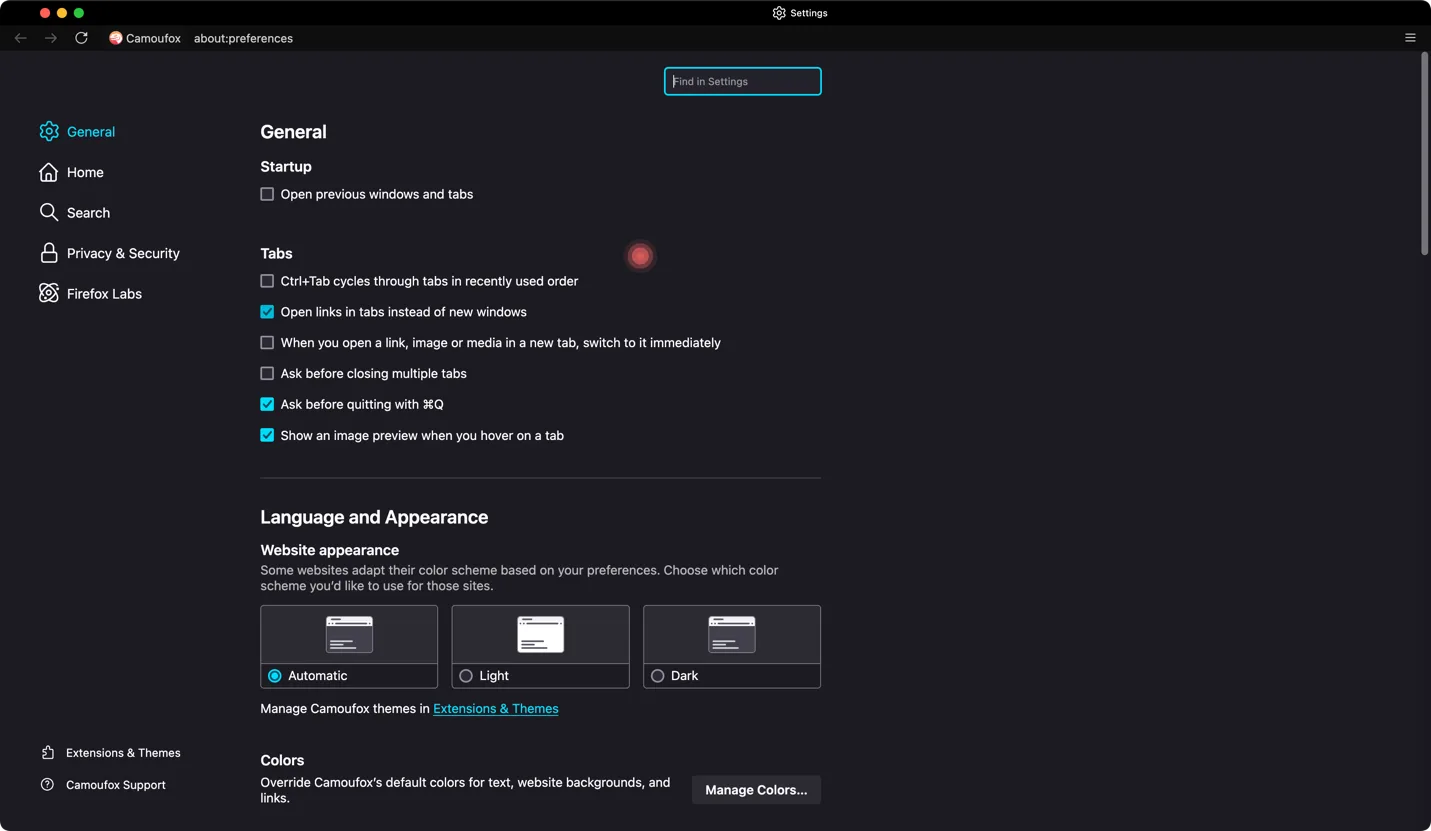Screen dimensions: 1431x831
Task: Click the Tabs subheading
Action: click(276, 253)
